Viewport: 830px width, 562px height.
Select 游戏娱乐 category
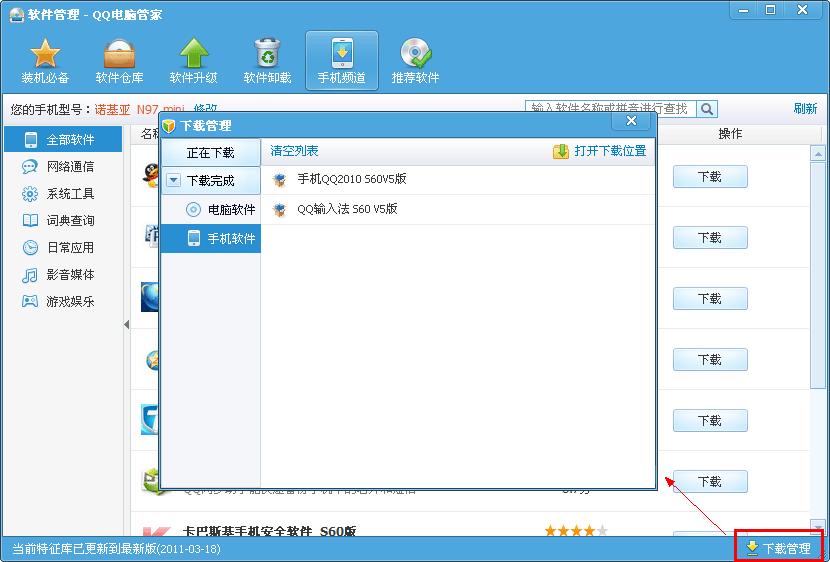click(x=63, y=302)
